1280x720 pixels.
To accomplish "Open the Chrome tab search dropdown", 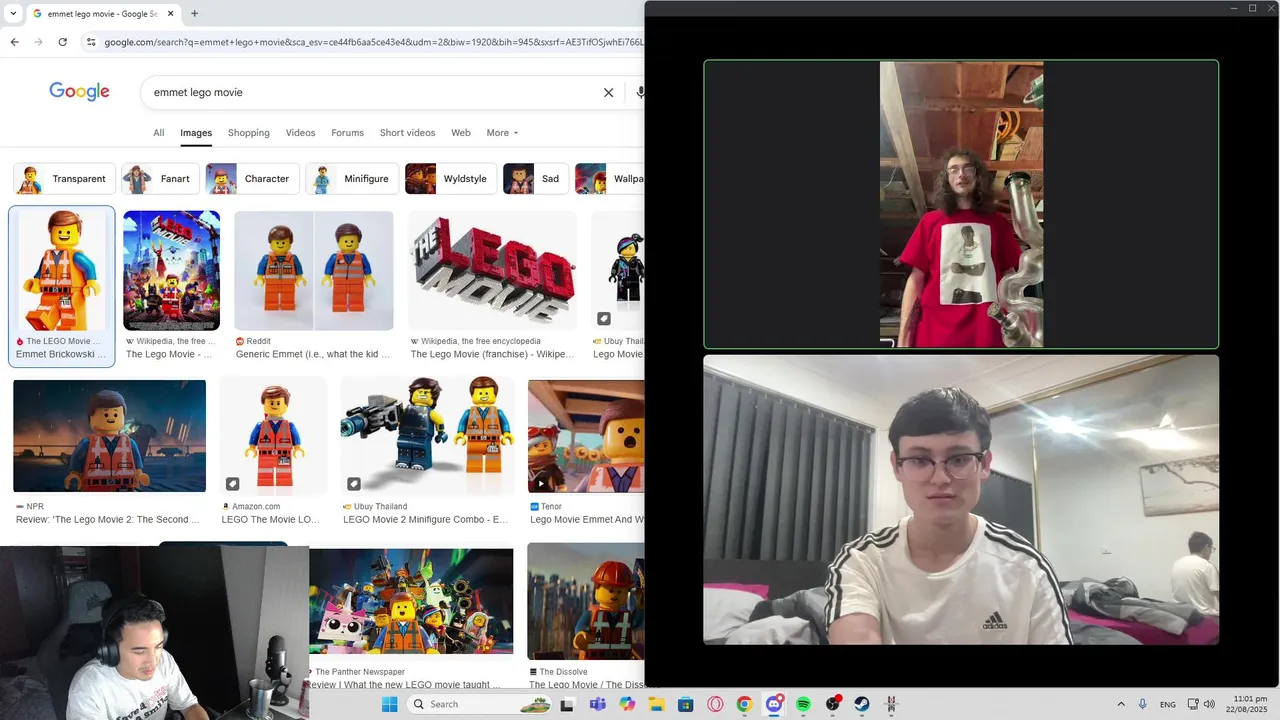I will [x=13, y=14].
